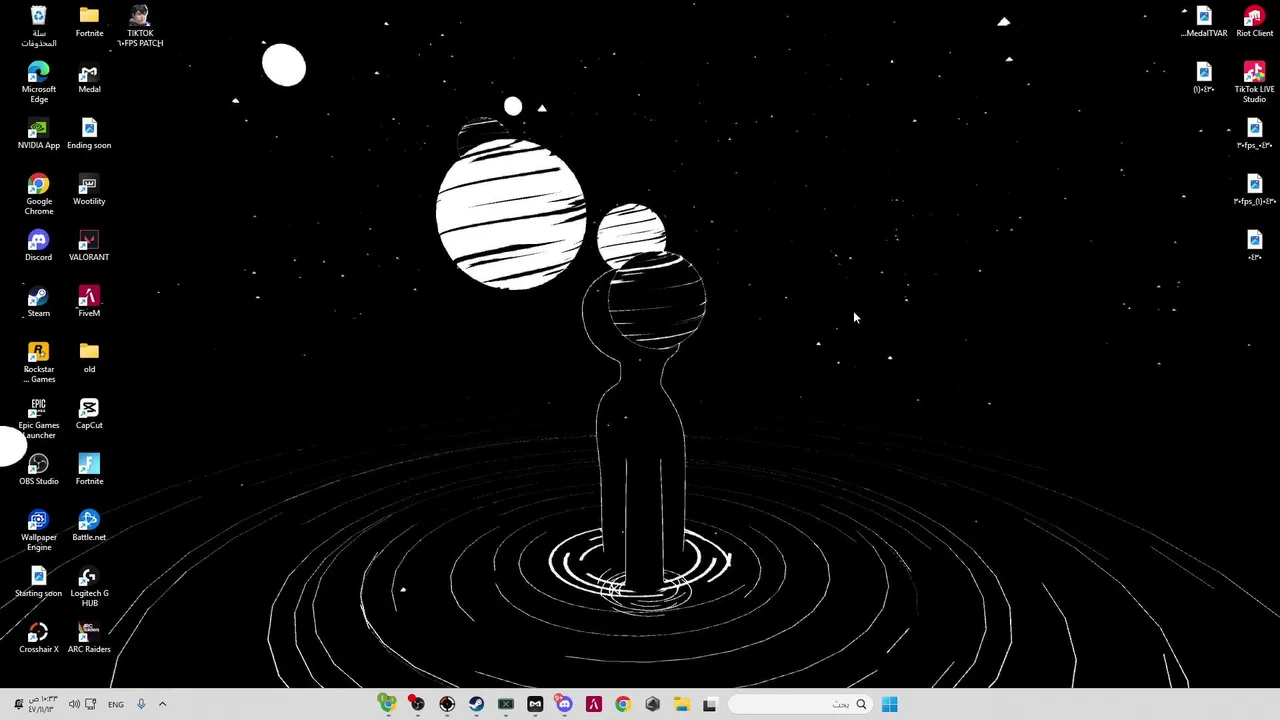Select the MedalTVAR image file
Screen dimensions: 1280x720
pos(1204,22)
